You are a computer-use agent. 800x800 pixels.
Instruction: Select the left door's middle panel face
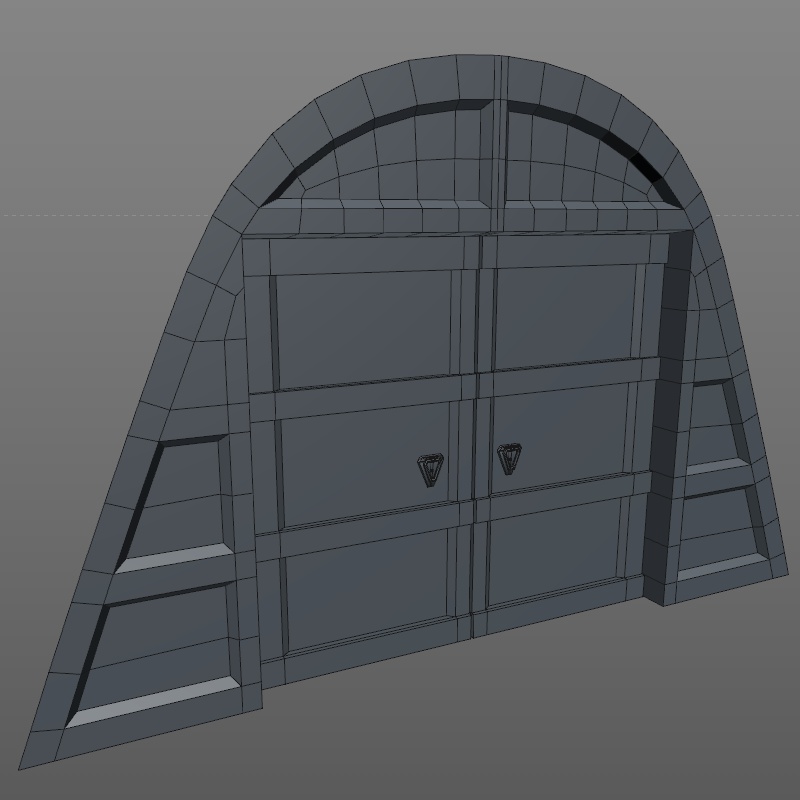365,463
